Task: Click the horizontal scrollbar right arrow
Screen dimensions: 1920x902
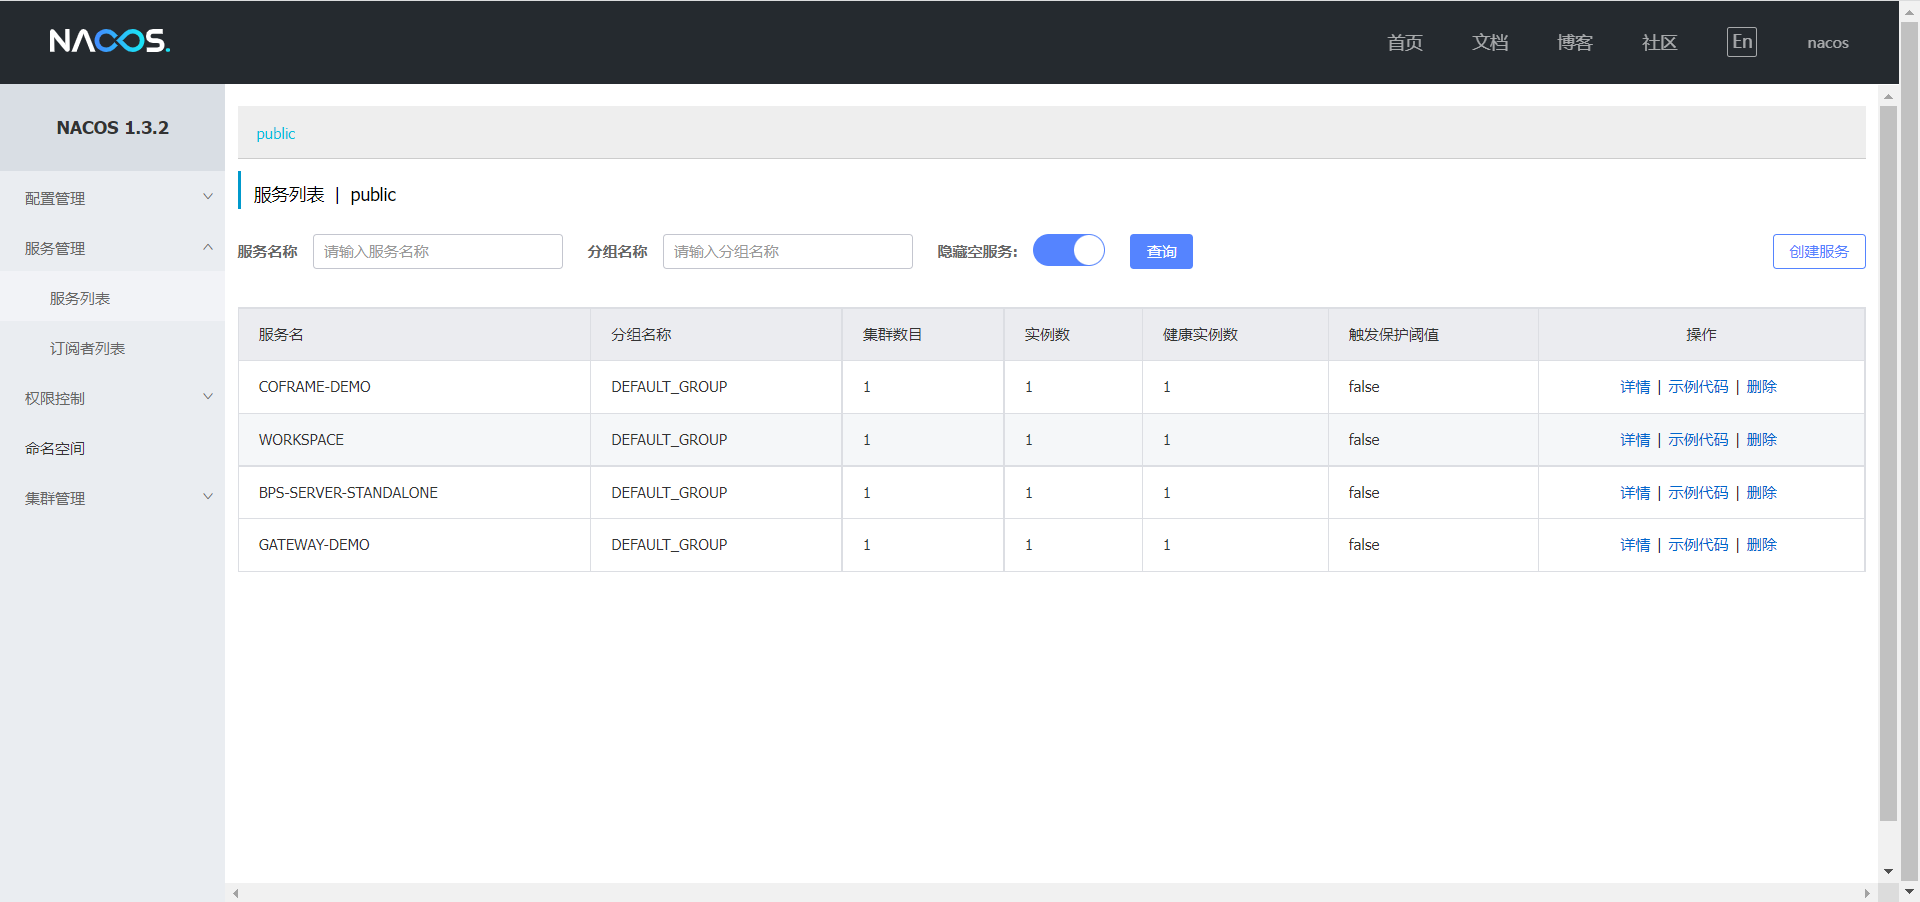Action: [x=1866, y=893]
